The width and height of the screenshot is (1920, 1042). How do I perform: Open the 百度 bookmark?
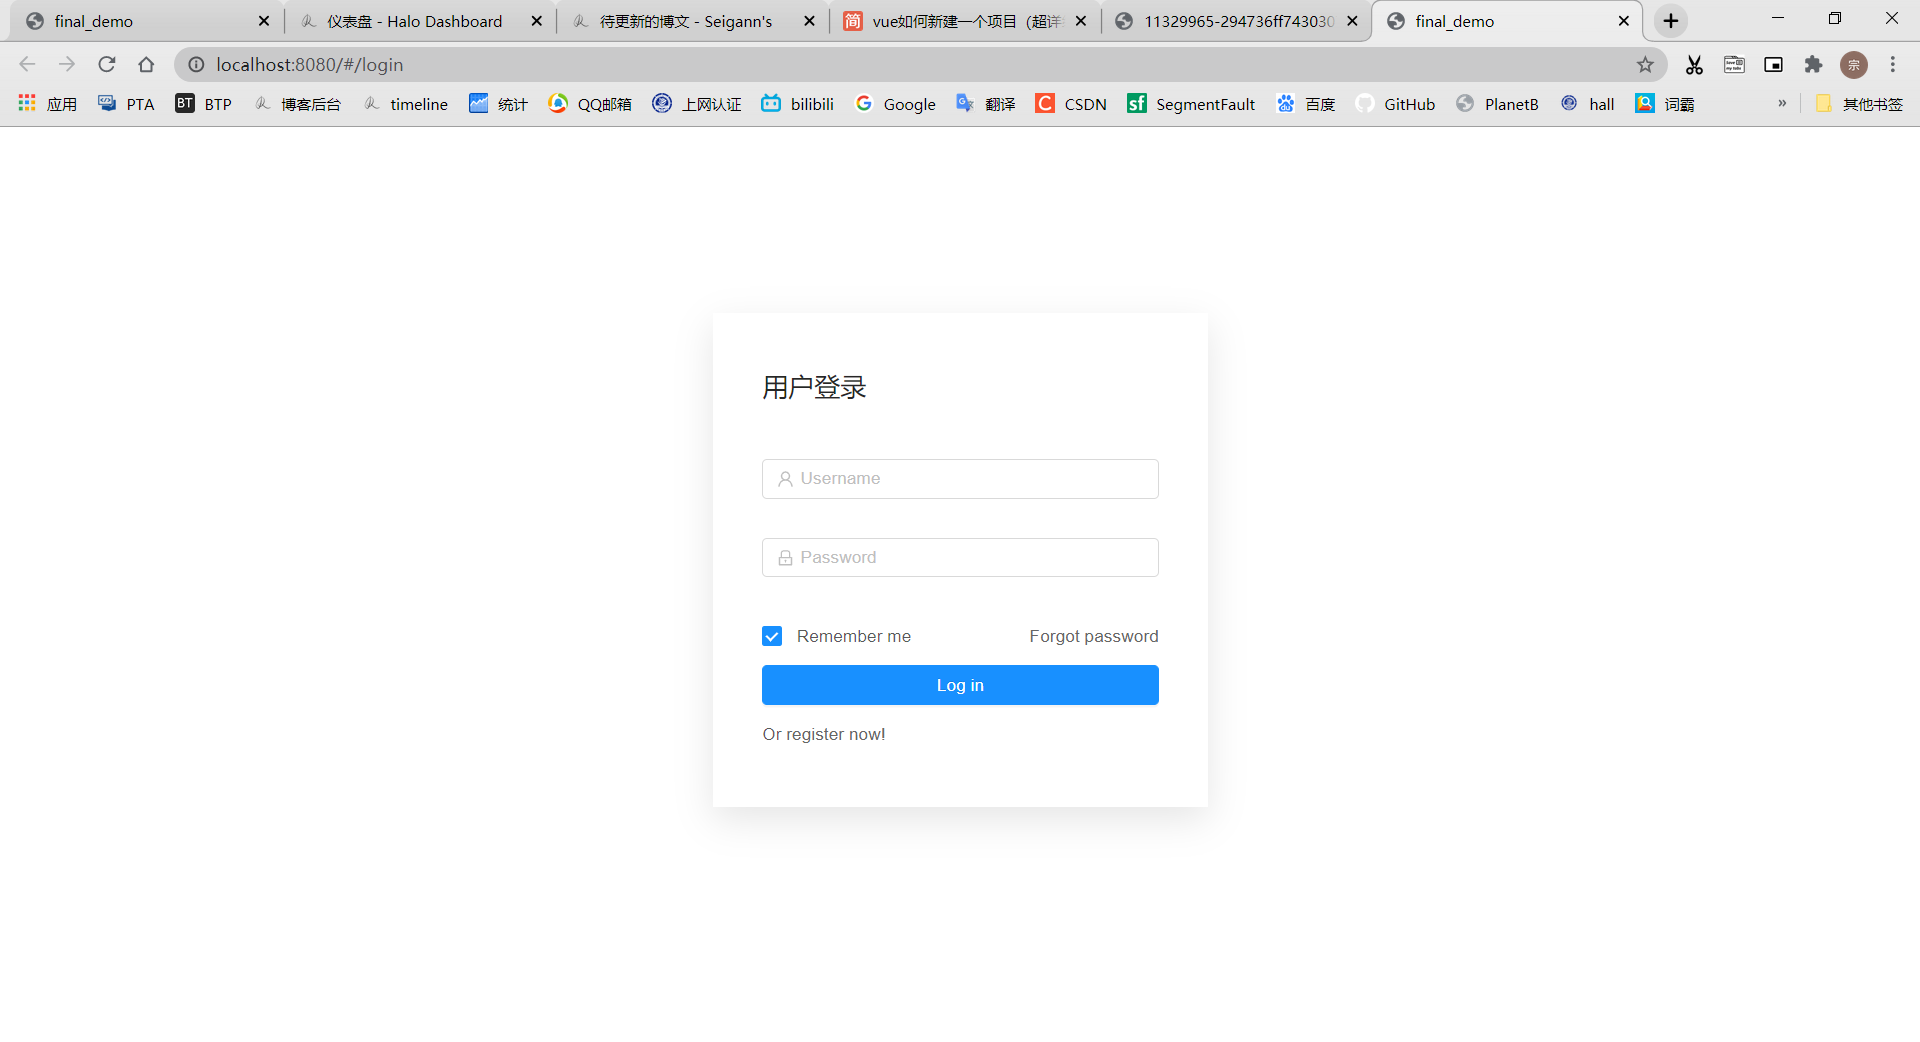1306,104
